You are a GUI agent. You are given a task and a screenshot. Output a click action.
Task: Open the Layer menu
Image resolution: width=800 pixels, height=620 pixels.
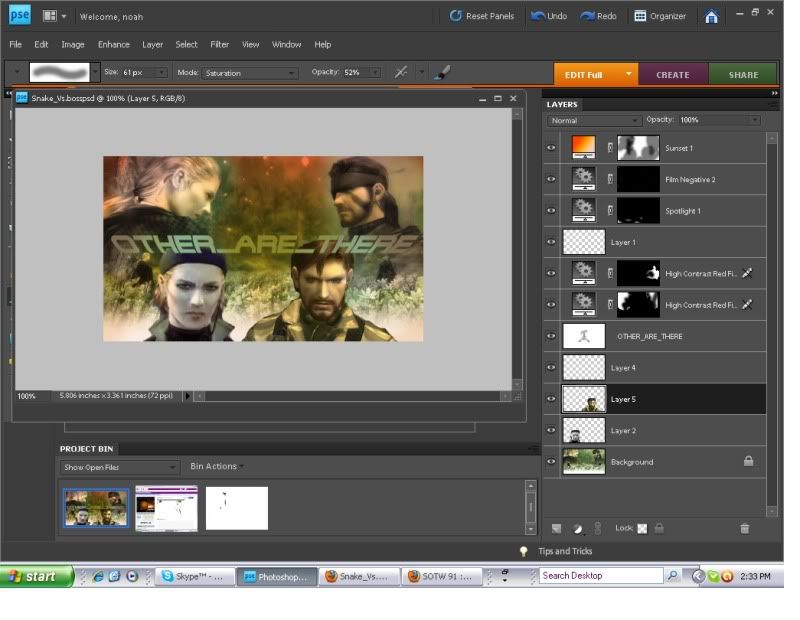point(153,44)
